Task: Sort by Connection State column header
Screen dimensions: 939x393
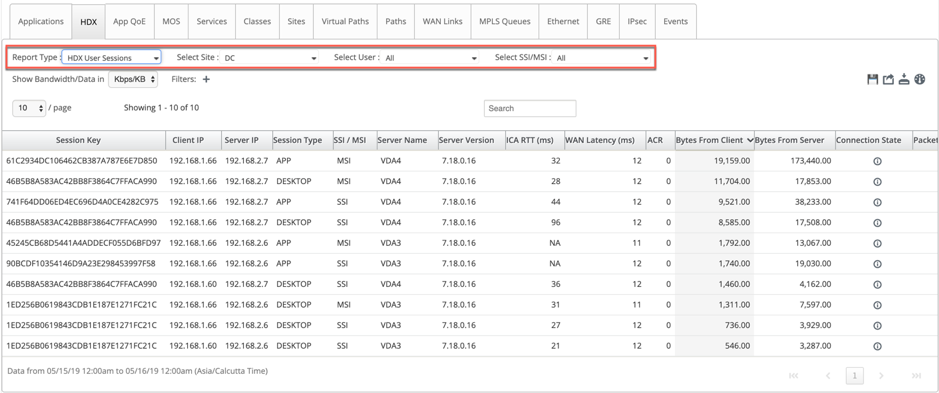Action: coord(873,140)
